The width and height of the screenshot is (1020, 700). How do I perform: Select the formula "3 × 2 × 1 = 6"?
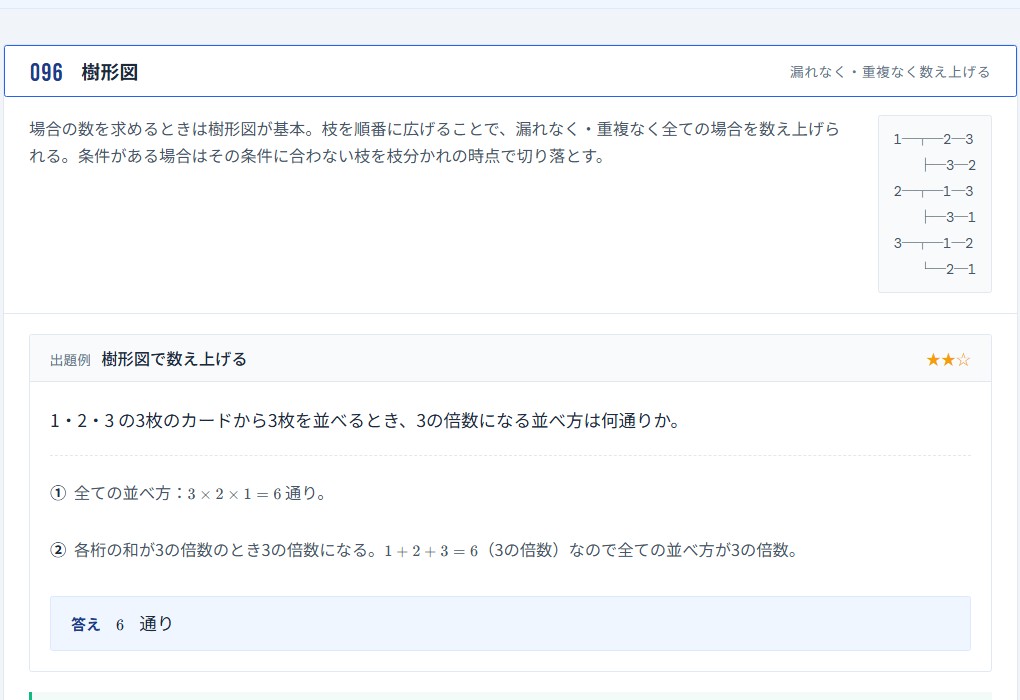(234, 494)
